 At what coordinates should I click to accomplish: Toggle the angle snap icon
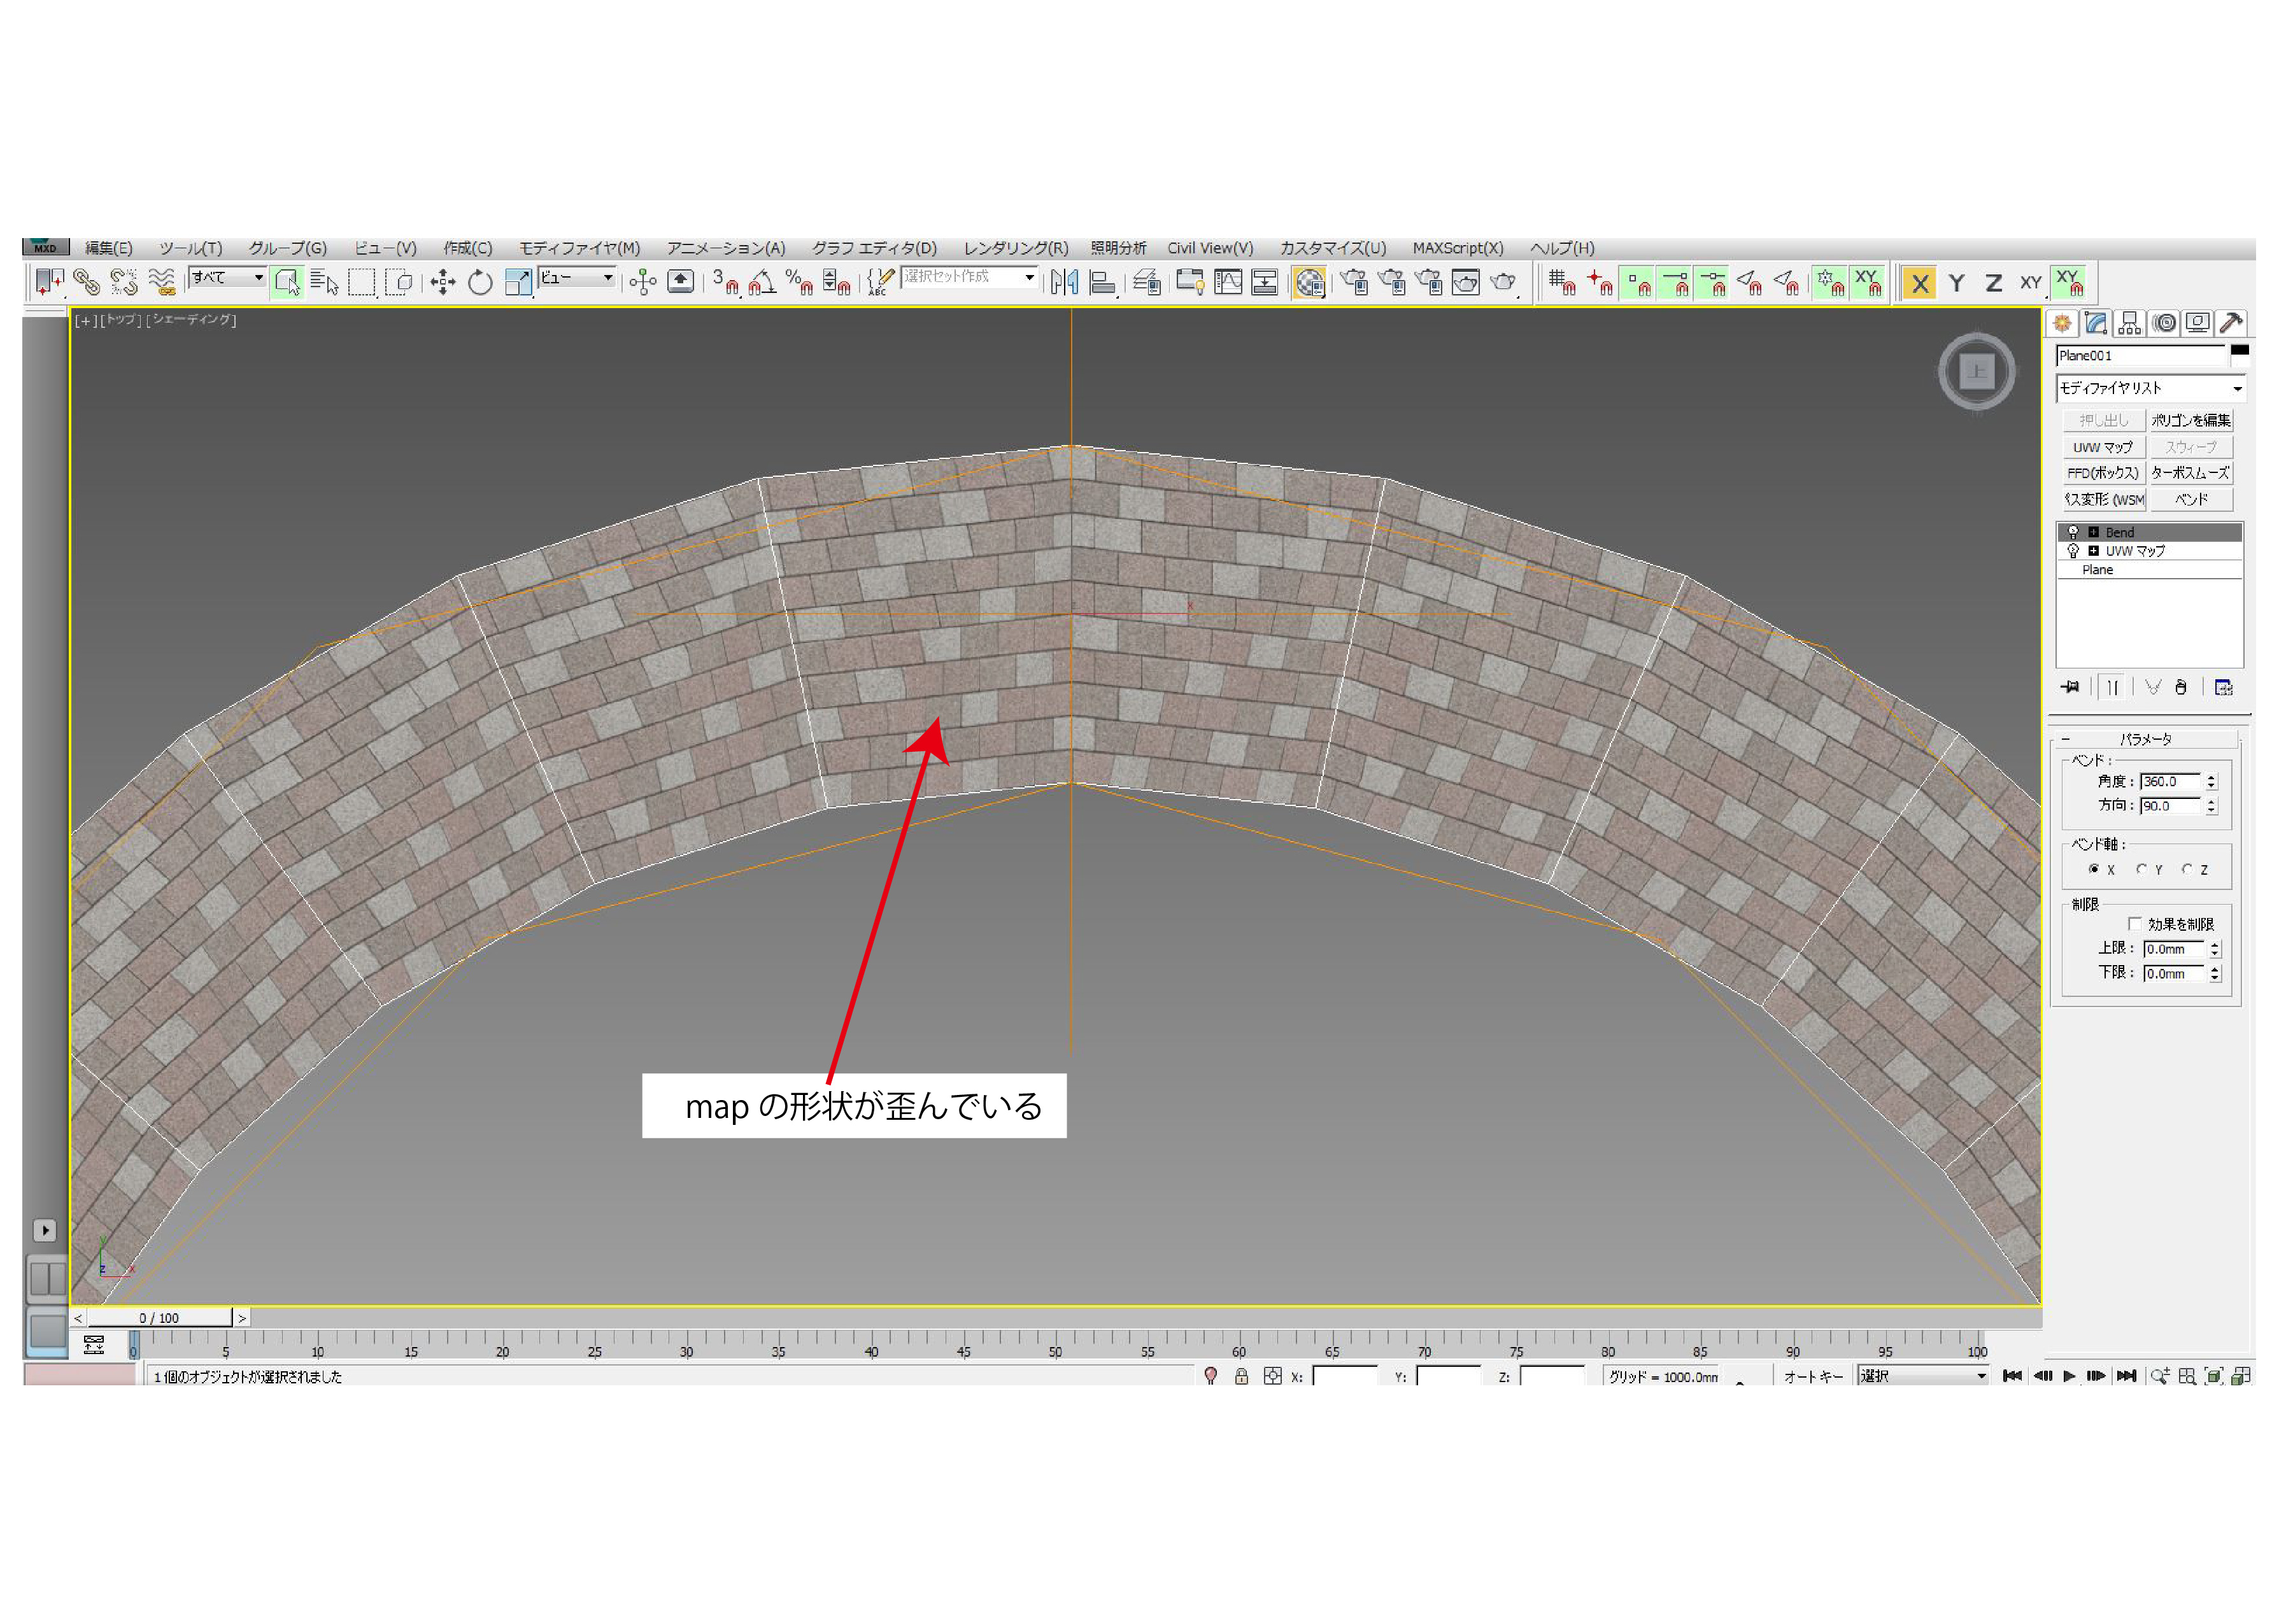click(x=762, y=283)
